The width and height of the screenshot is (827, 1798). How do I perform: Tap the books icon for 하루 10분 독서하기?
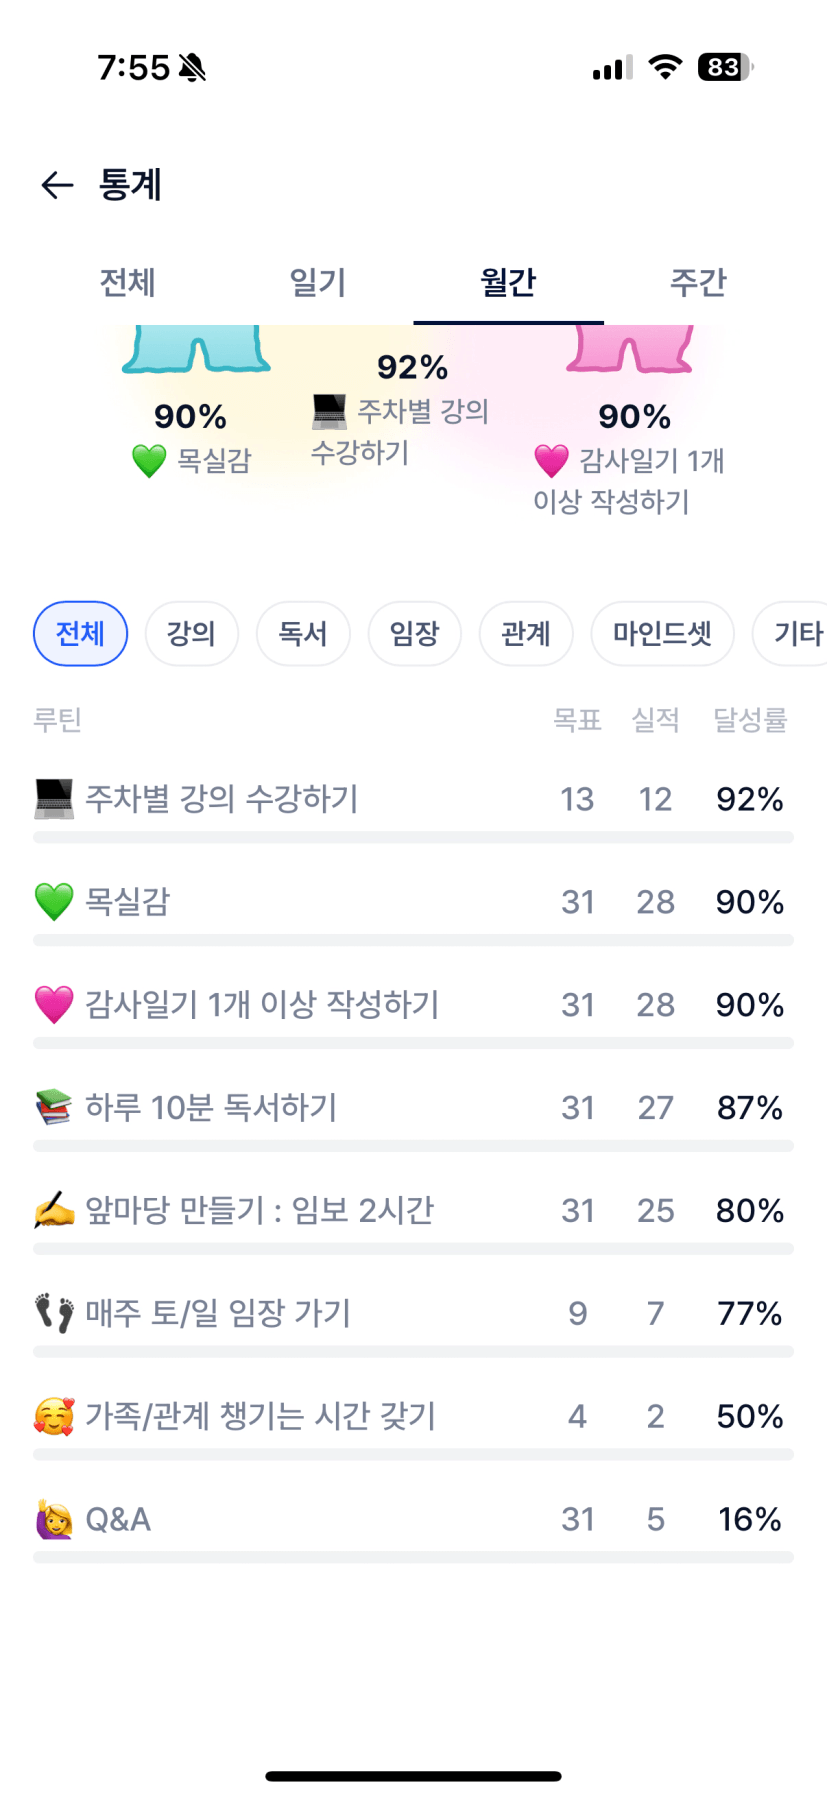tap(54, 1108)
